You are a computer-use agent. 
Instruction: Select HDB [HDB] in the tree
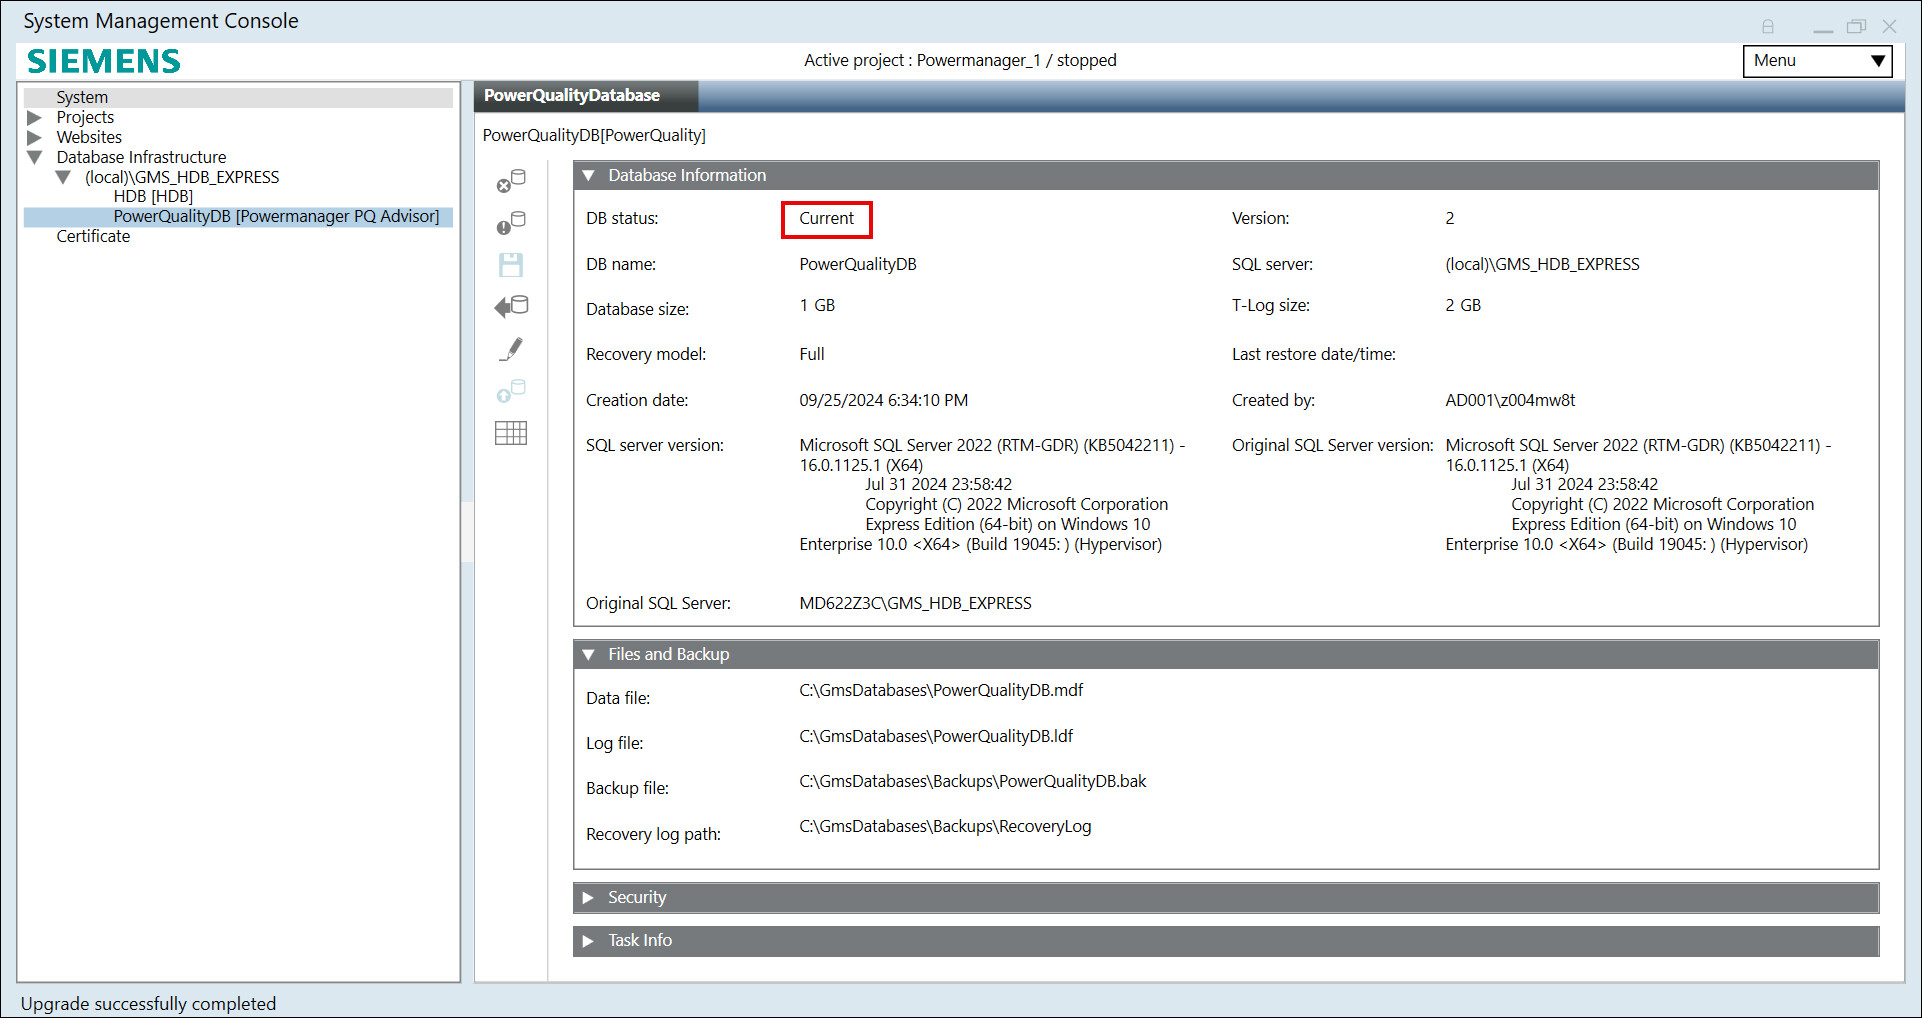153,197
